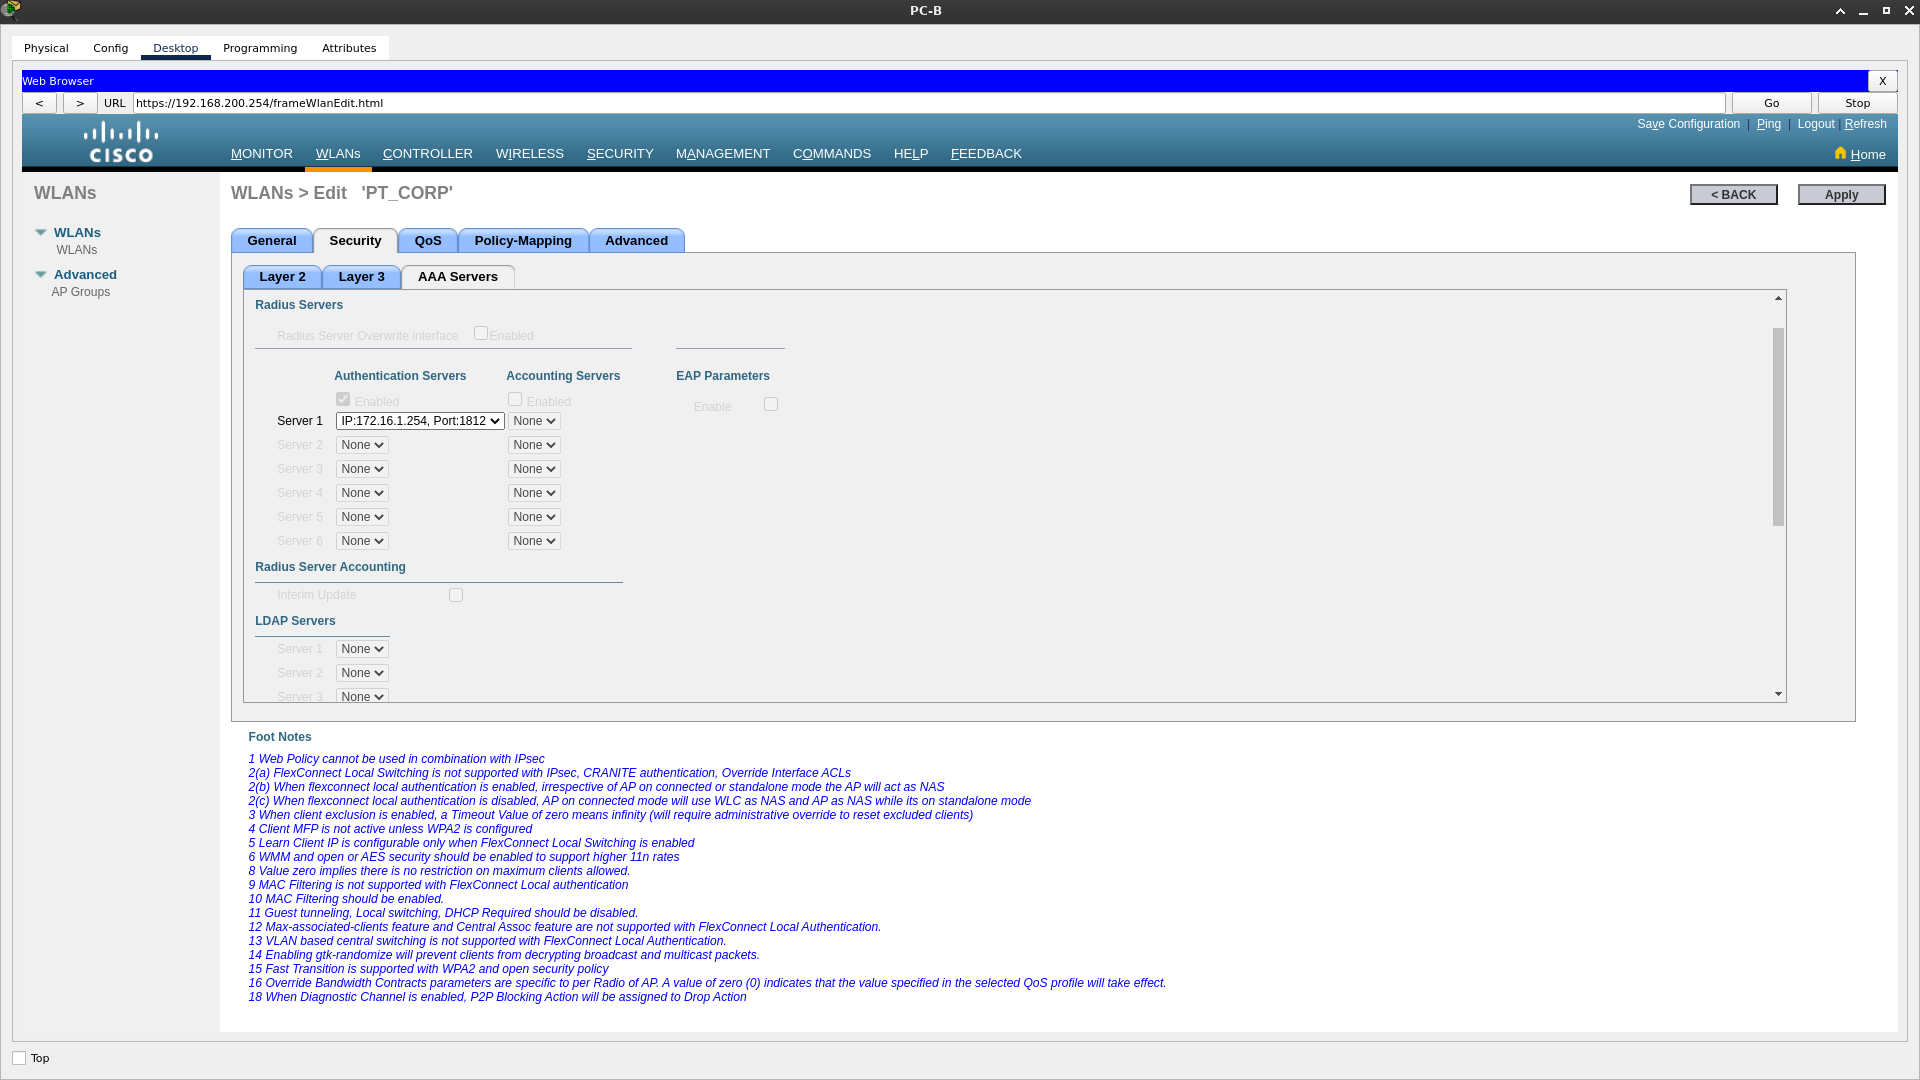1920x1080 pixels.
Task: Toggle Accounting Servers Enabled checkbox
Action: 515,399
